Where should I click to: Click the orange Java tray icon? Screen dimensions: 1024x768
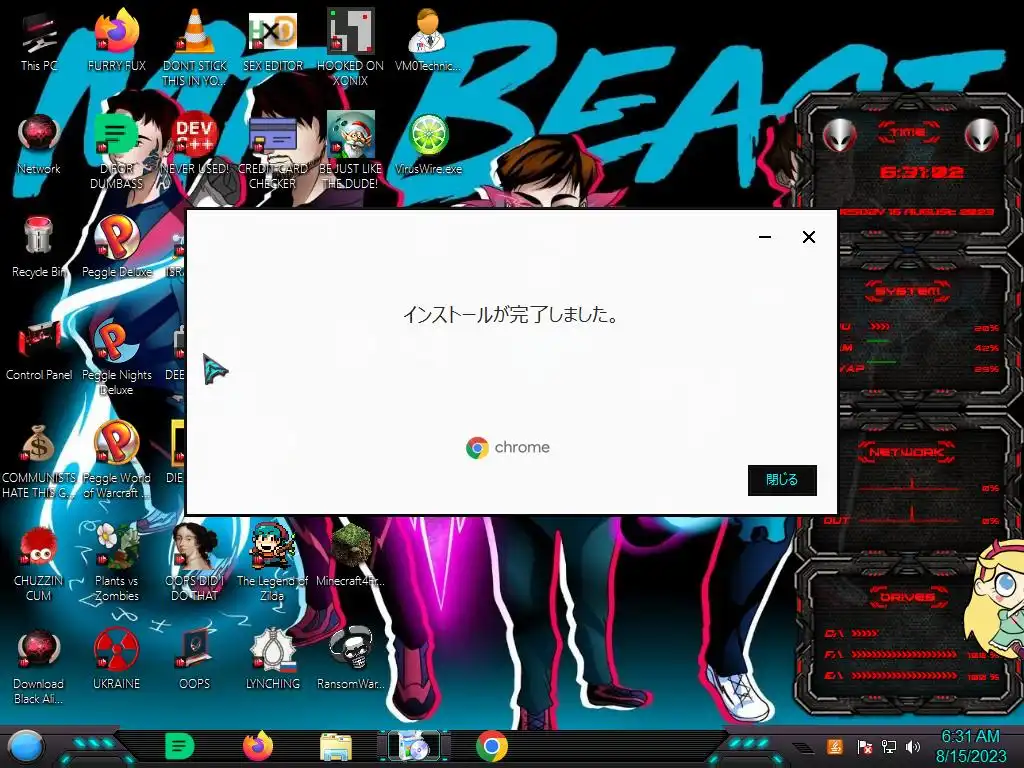835,746
